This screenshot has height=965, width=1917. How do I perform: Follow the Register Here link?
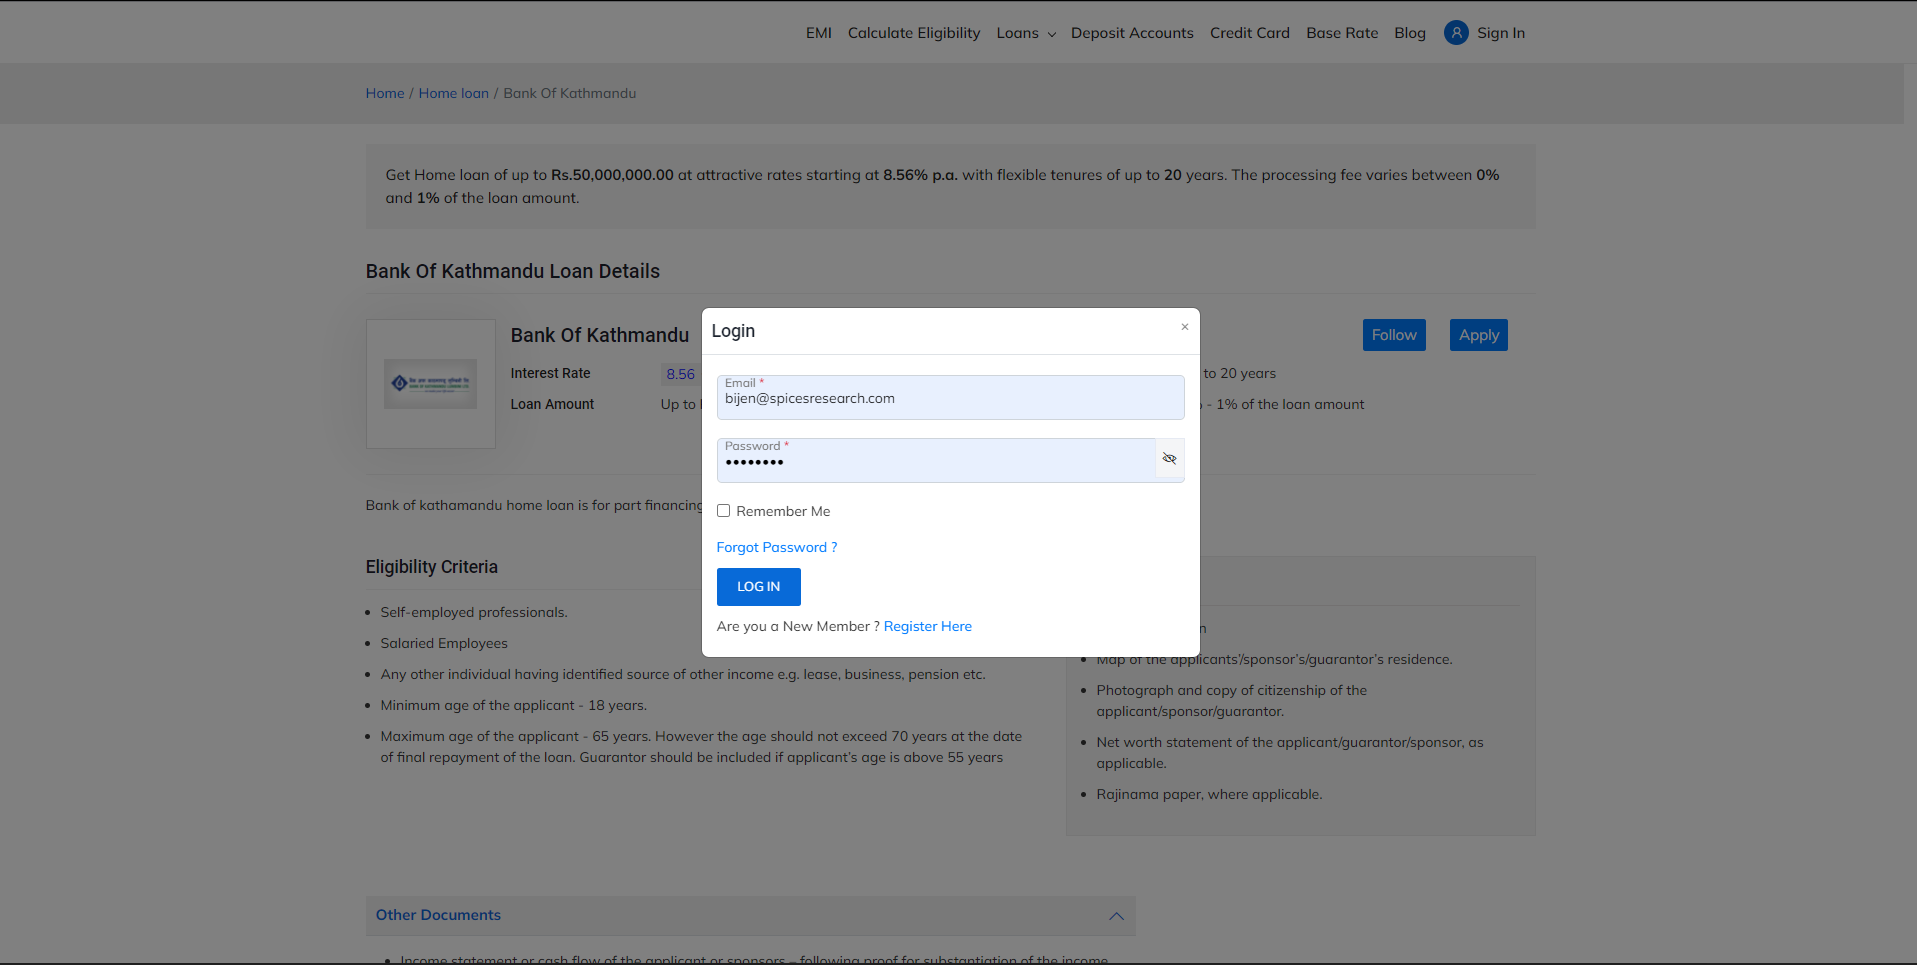pos(928,626)
